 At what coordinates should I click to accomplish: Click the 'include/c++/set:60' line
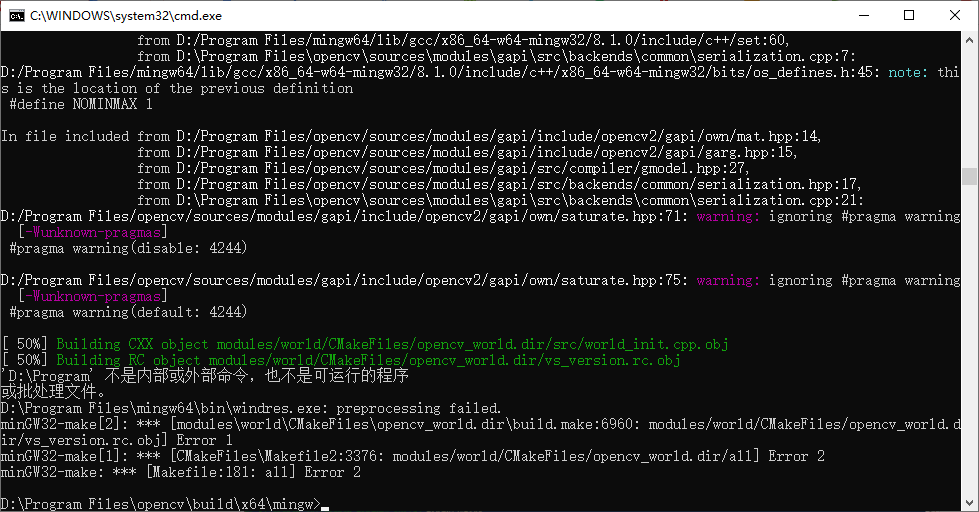pos(463,41)
